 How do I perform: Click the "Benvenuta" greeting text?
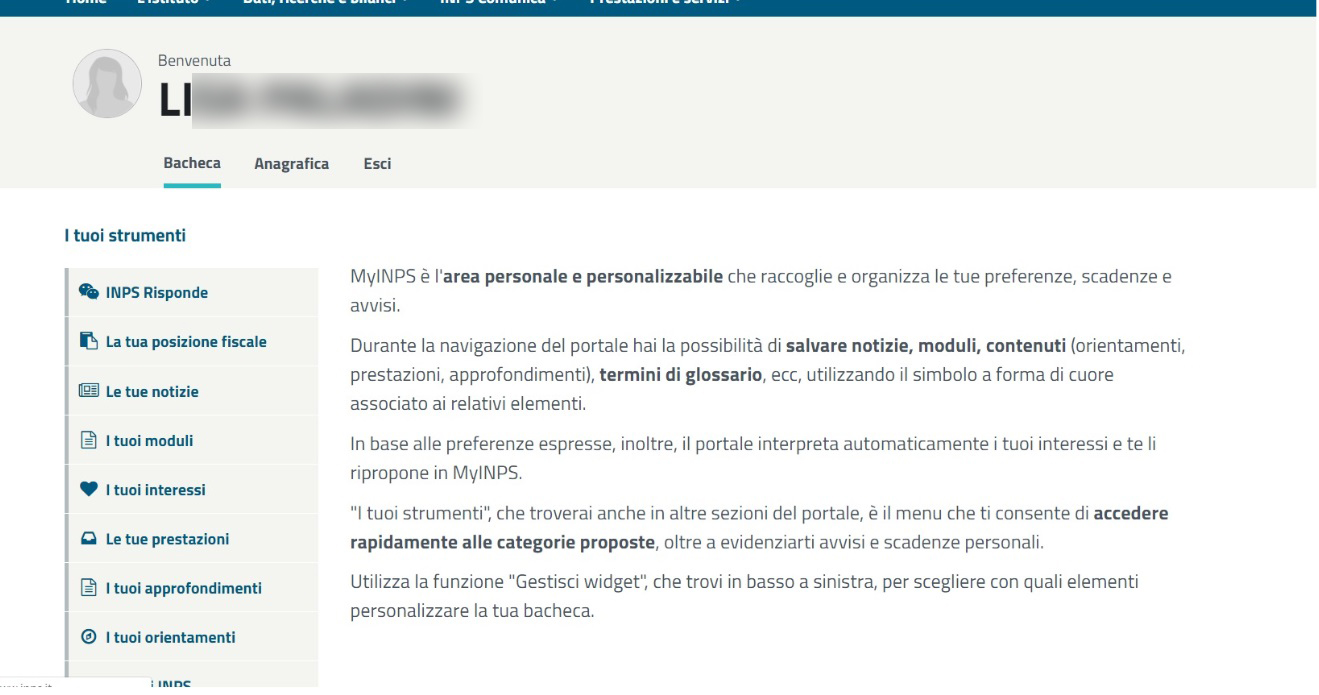point(194,61)
